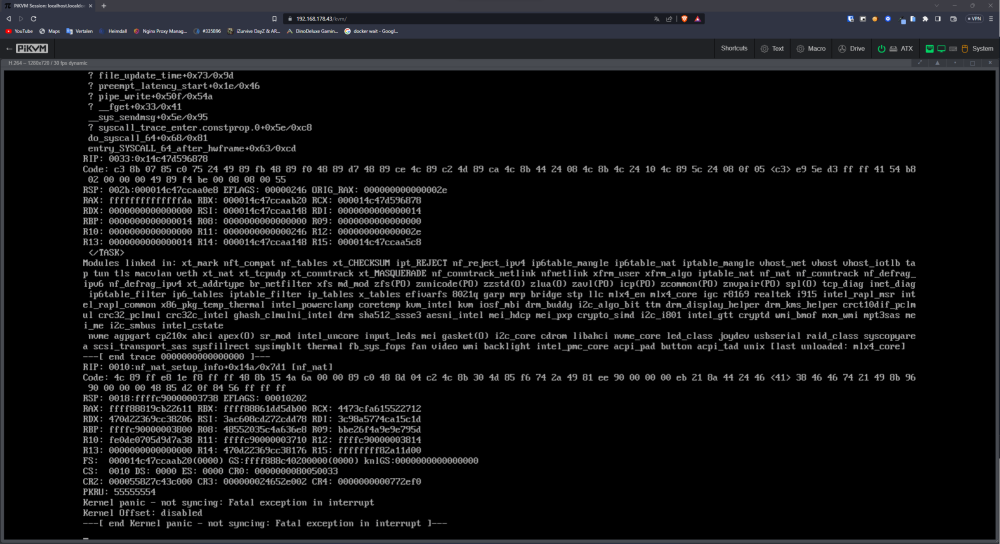The height and width of the screenshot is (544, 1000).
Task: Click the keyboard status indicator icon
Action: click(953, 48)
